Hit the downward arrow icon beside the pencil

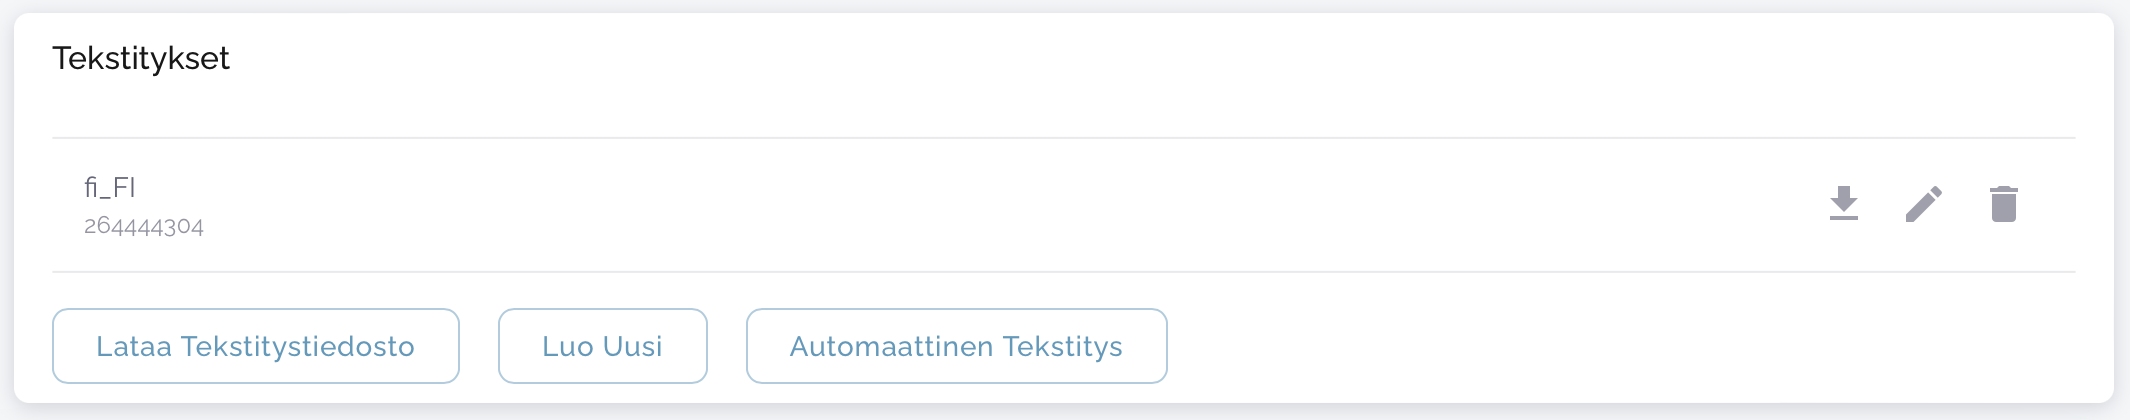click(1843, 204)
